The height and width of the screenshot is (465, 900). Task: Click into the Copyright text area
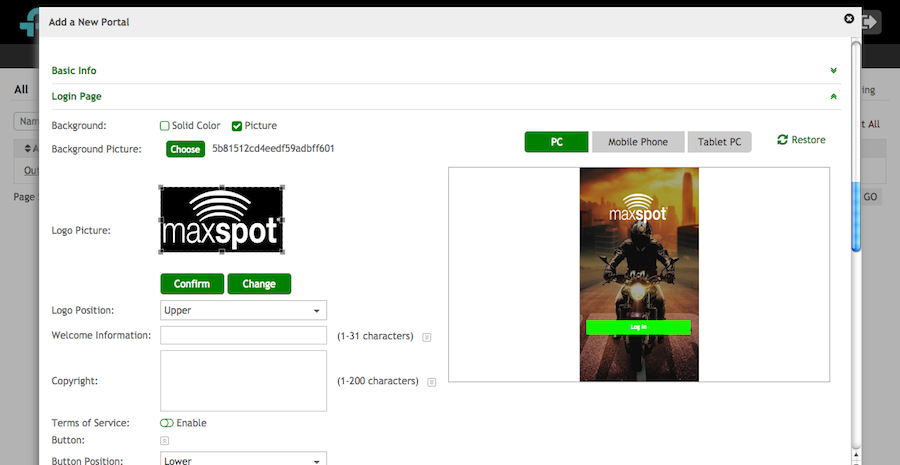(243, 380)
